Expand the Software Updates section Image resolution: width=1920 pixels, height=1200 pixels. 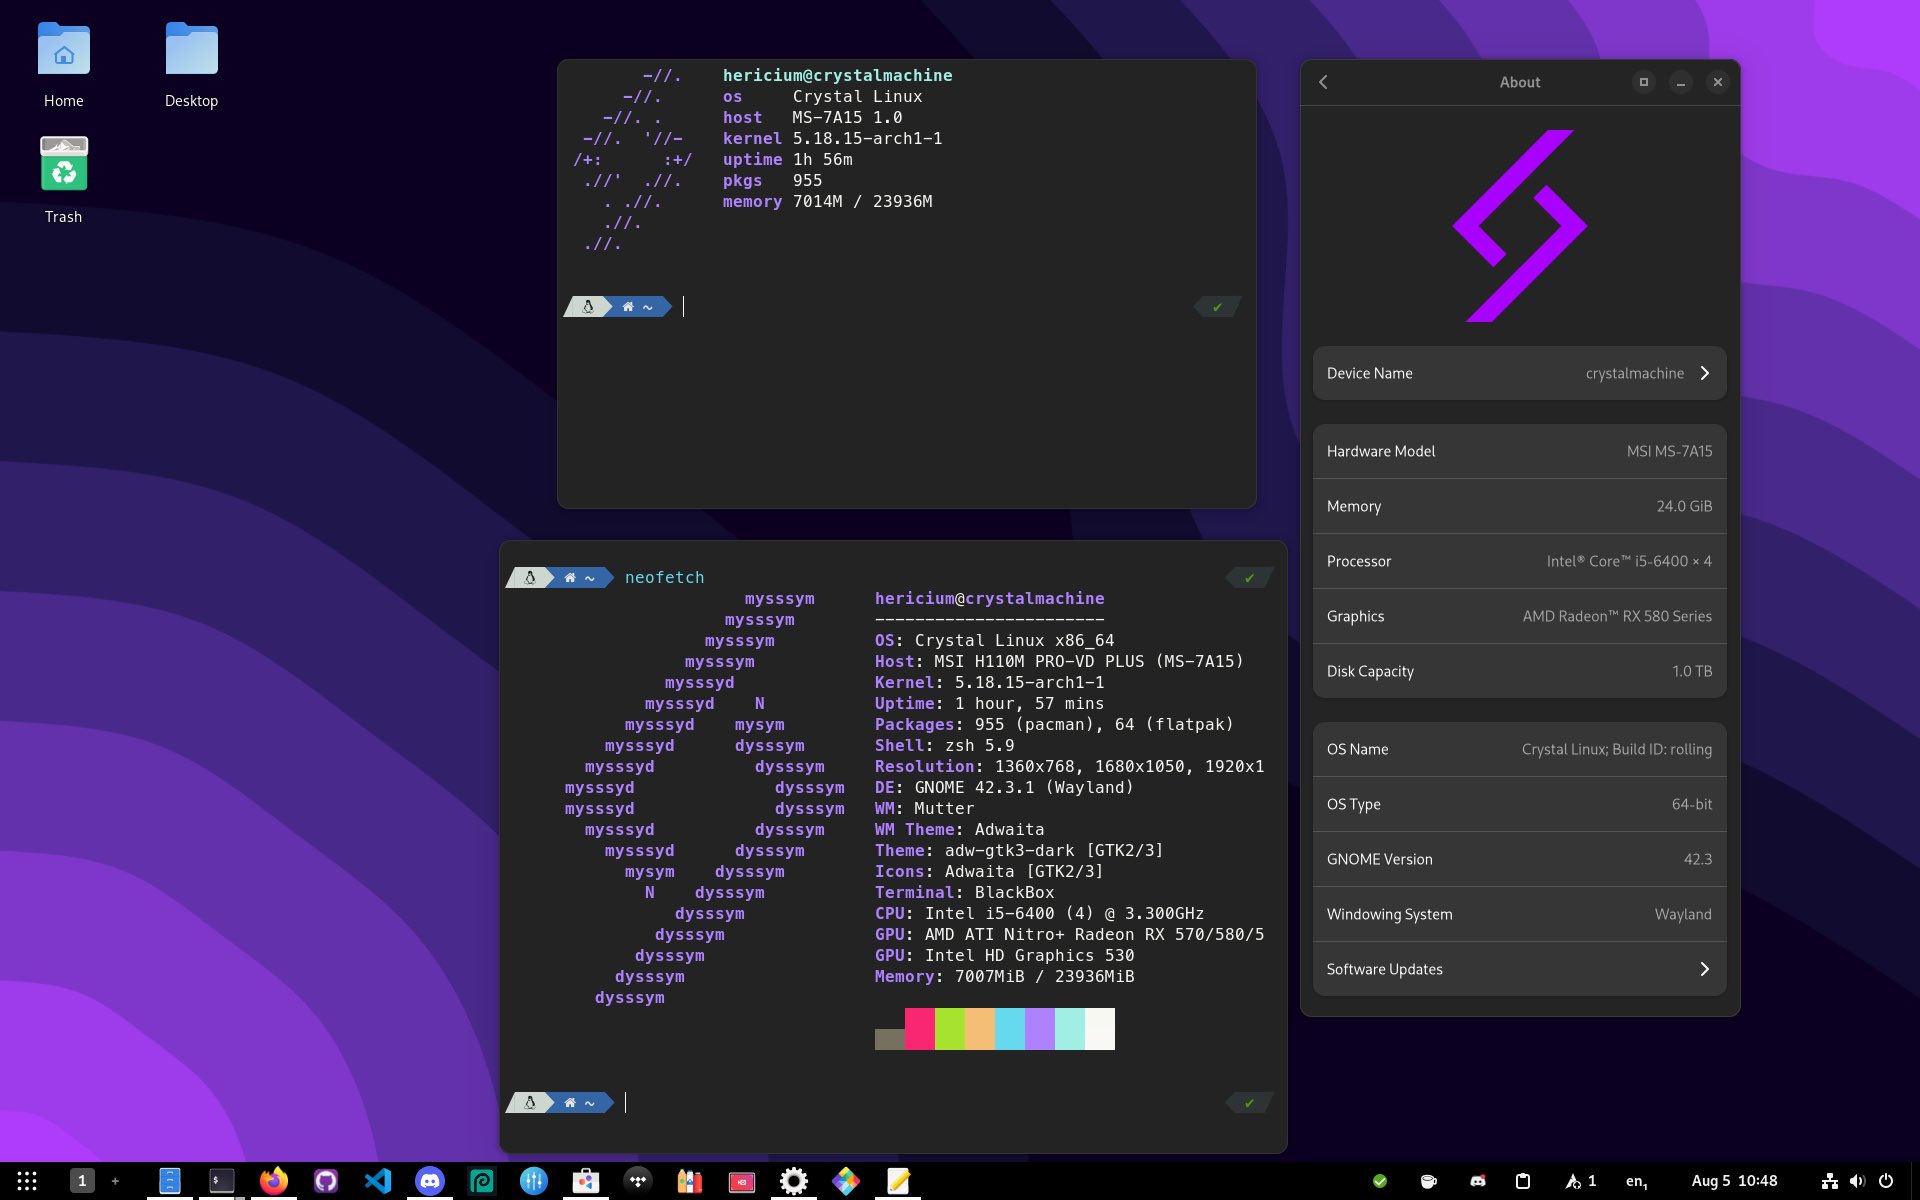pyautogui.click(x=1703, y=968)
